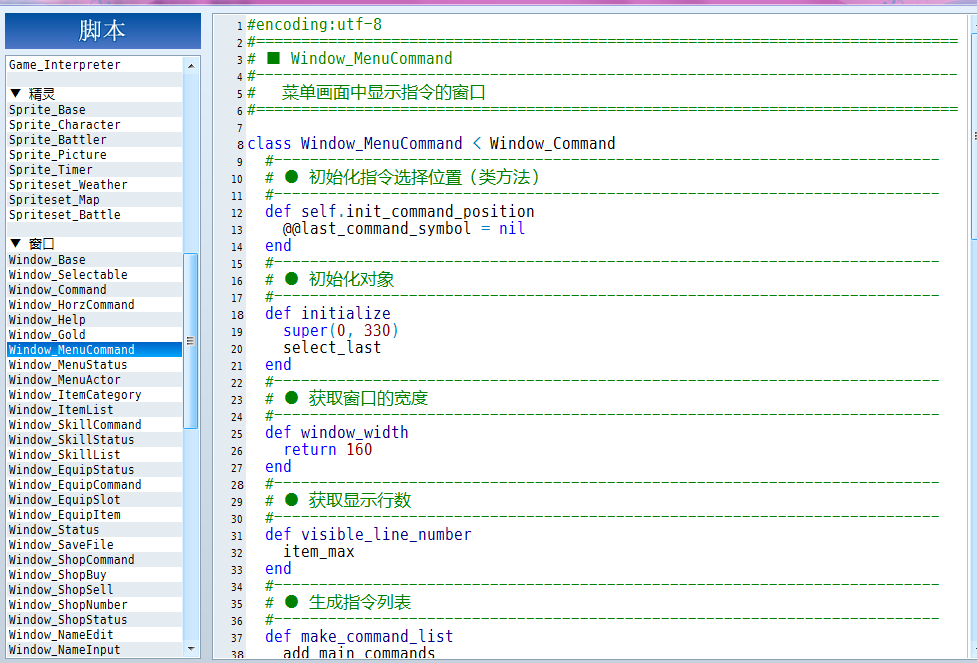
Task: Click the script list scrollbar thumb
Action: tap(191, 341)
